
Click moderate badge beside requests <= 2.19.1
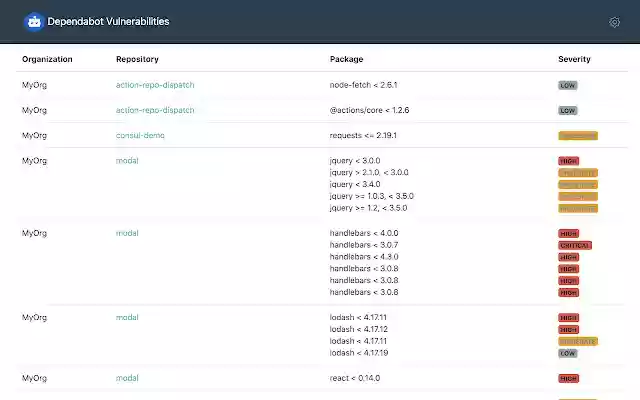coord(578,136)
